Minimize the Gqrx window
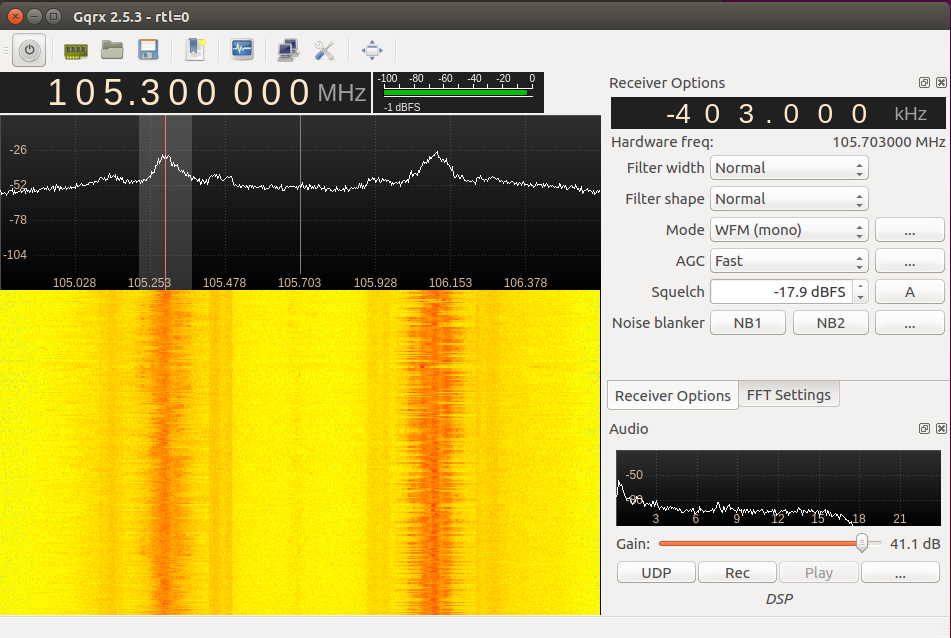The width and height of the screenshot is (951, 638). pyautogui.click(x=35, y=16)
